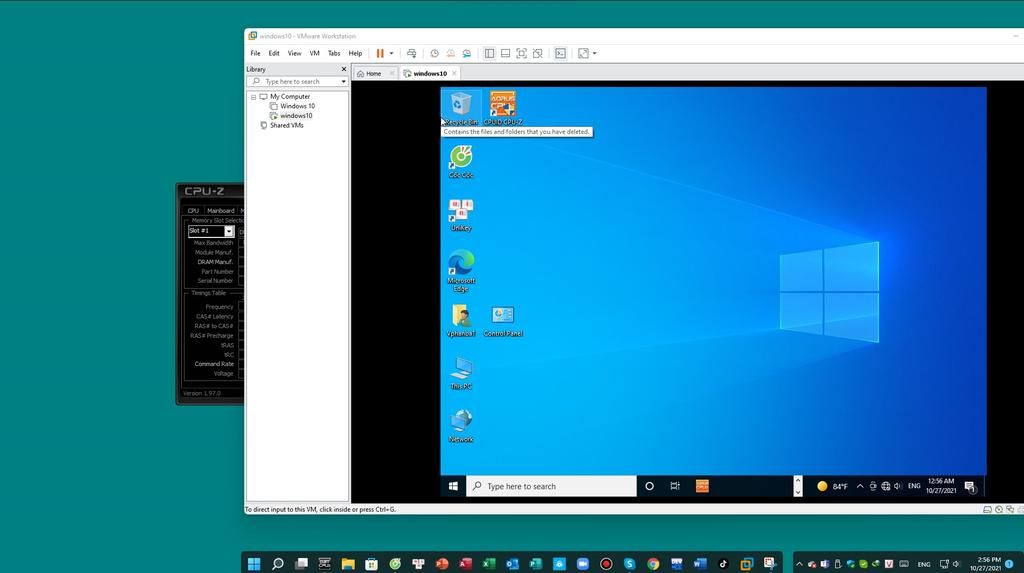Open Microsoft Word from the host taskbar

coord(700,564)
